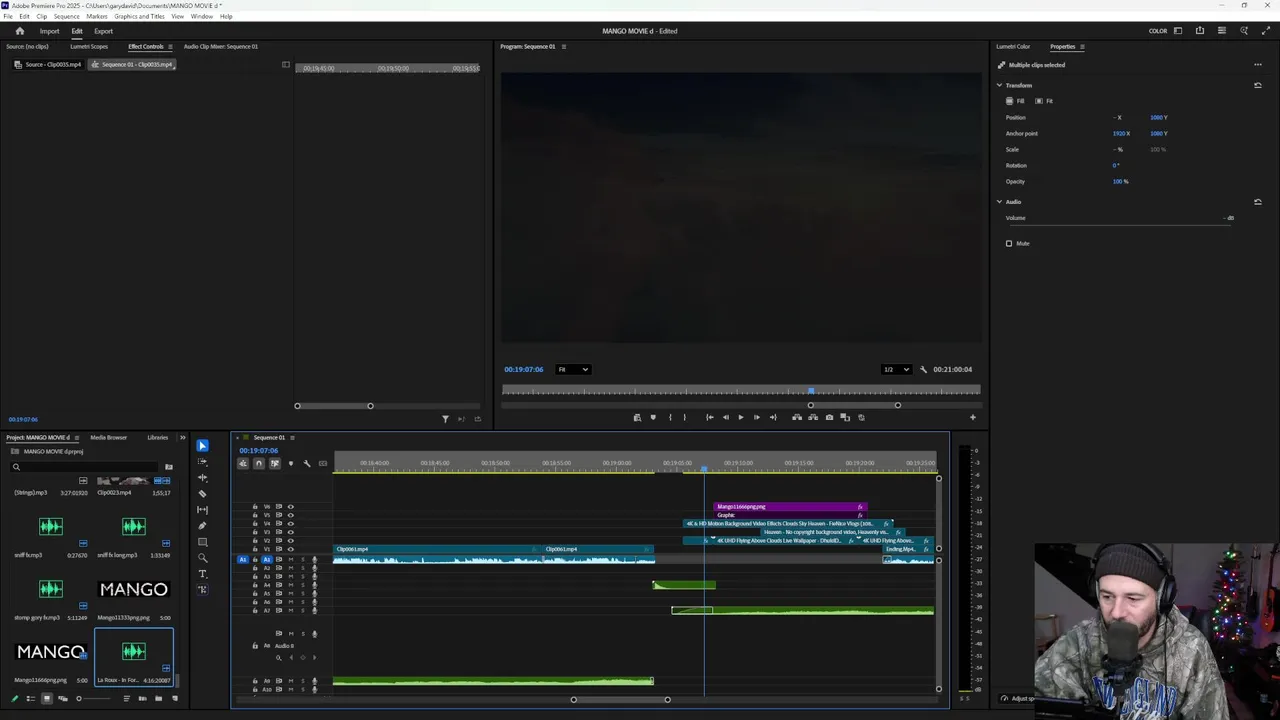Open the Export workspace
1280x720 pixels.
tap(103, 31)
